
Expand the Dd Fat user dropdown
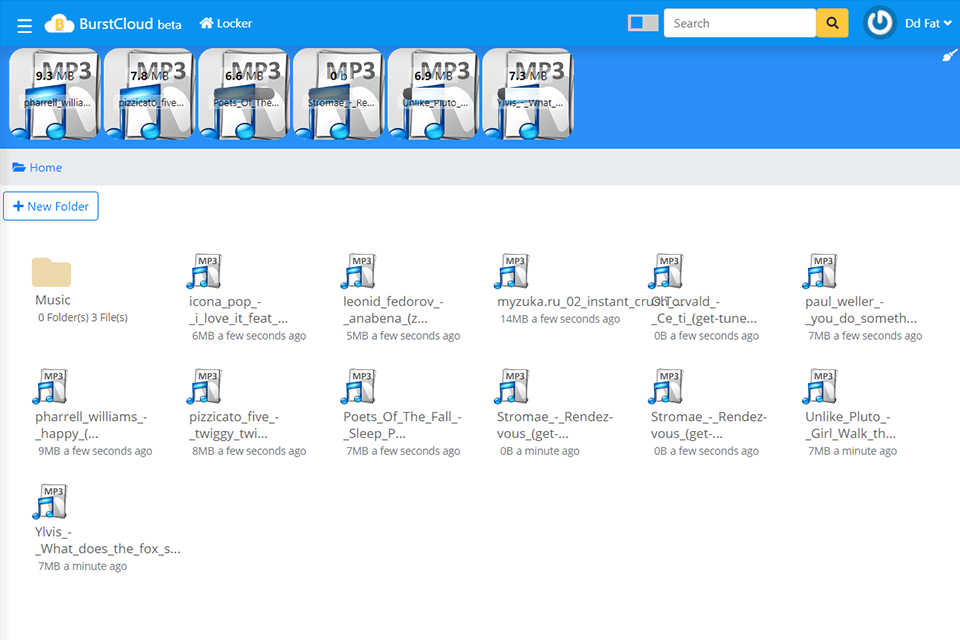928,23
